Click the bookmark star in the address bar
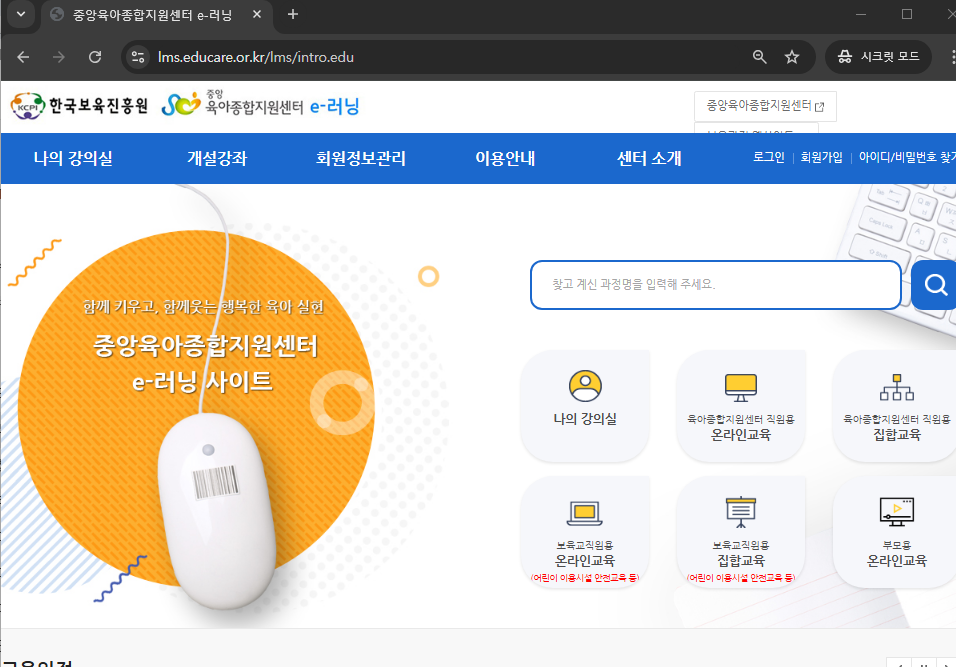The image size is (956, 667). tap(792, 57)
